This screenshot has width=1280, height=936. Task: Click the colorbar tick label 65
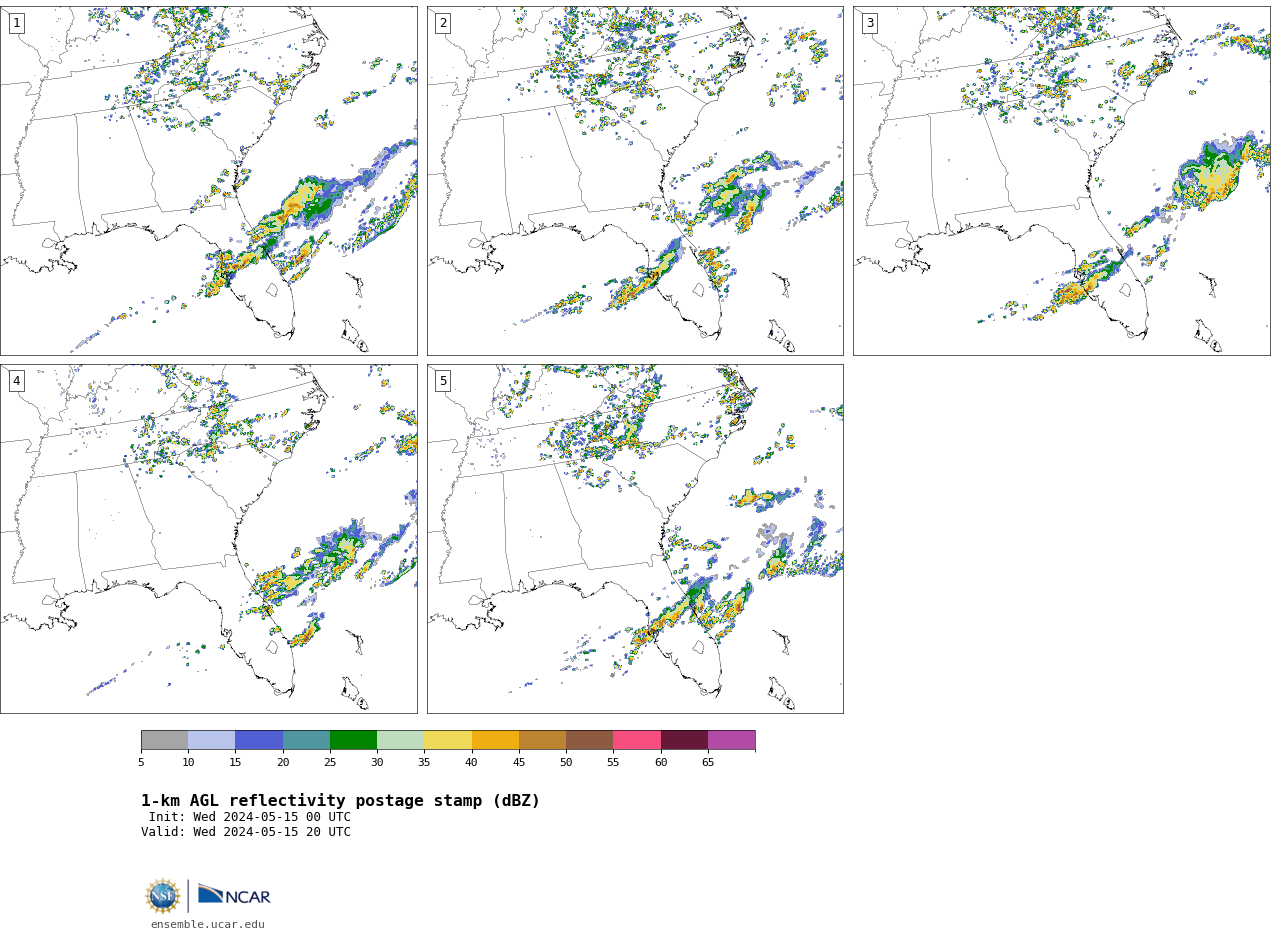708,763
